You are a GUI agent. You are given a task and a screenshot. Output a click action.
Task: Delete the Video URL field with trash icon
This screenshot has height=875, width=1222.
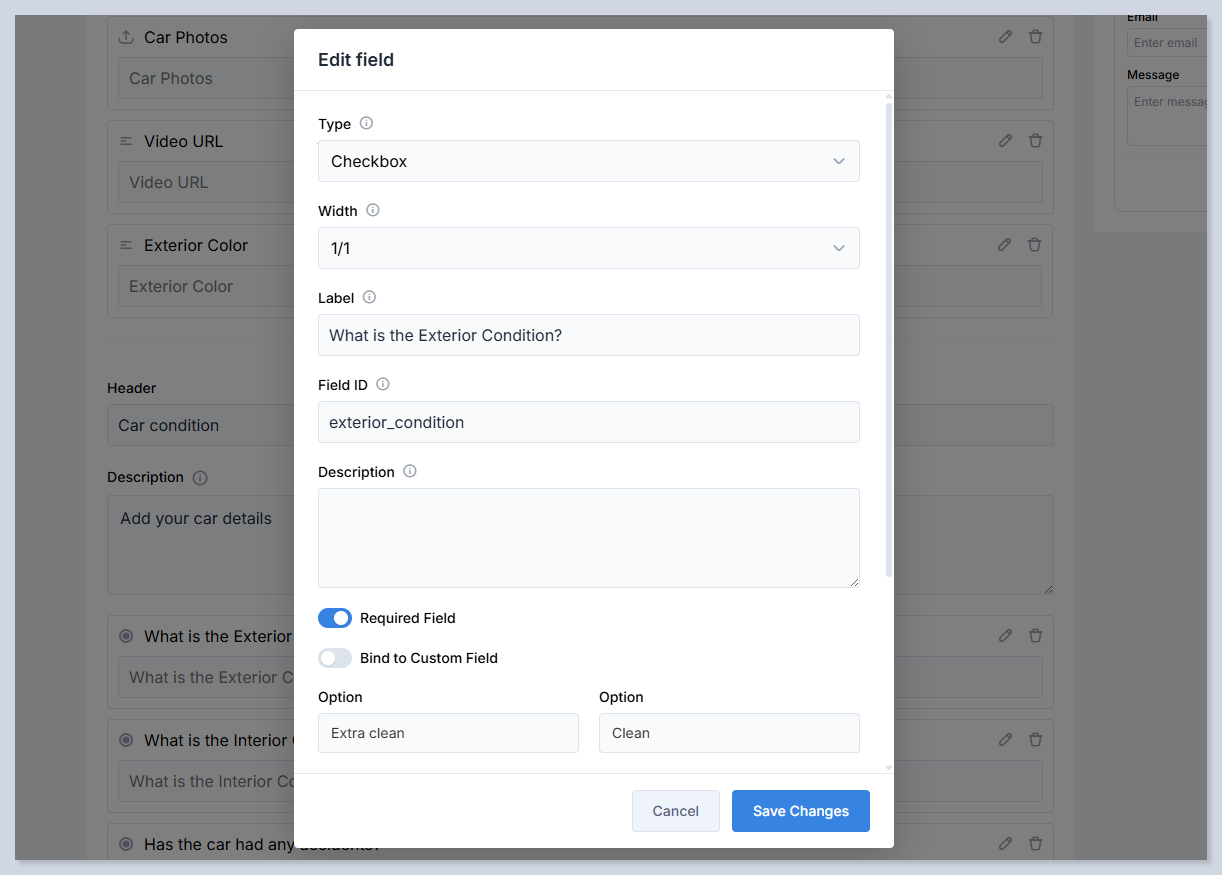[1036, 141]
